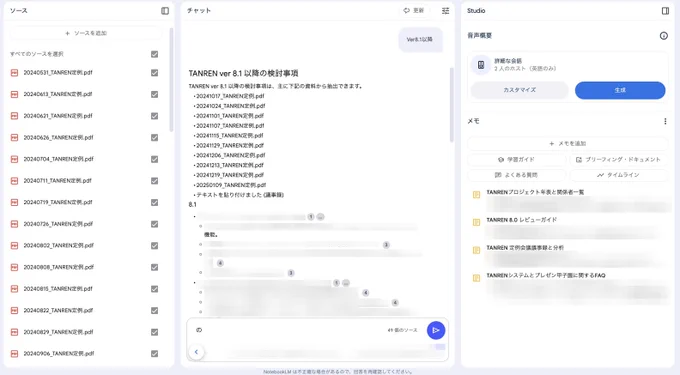Open chat settings via the sliders icon
The width and height of the screenshot is (680, 375).
click(445, 11)
